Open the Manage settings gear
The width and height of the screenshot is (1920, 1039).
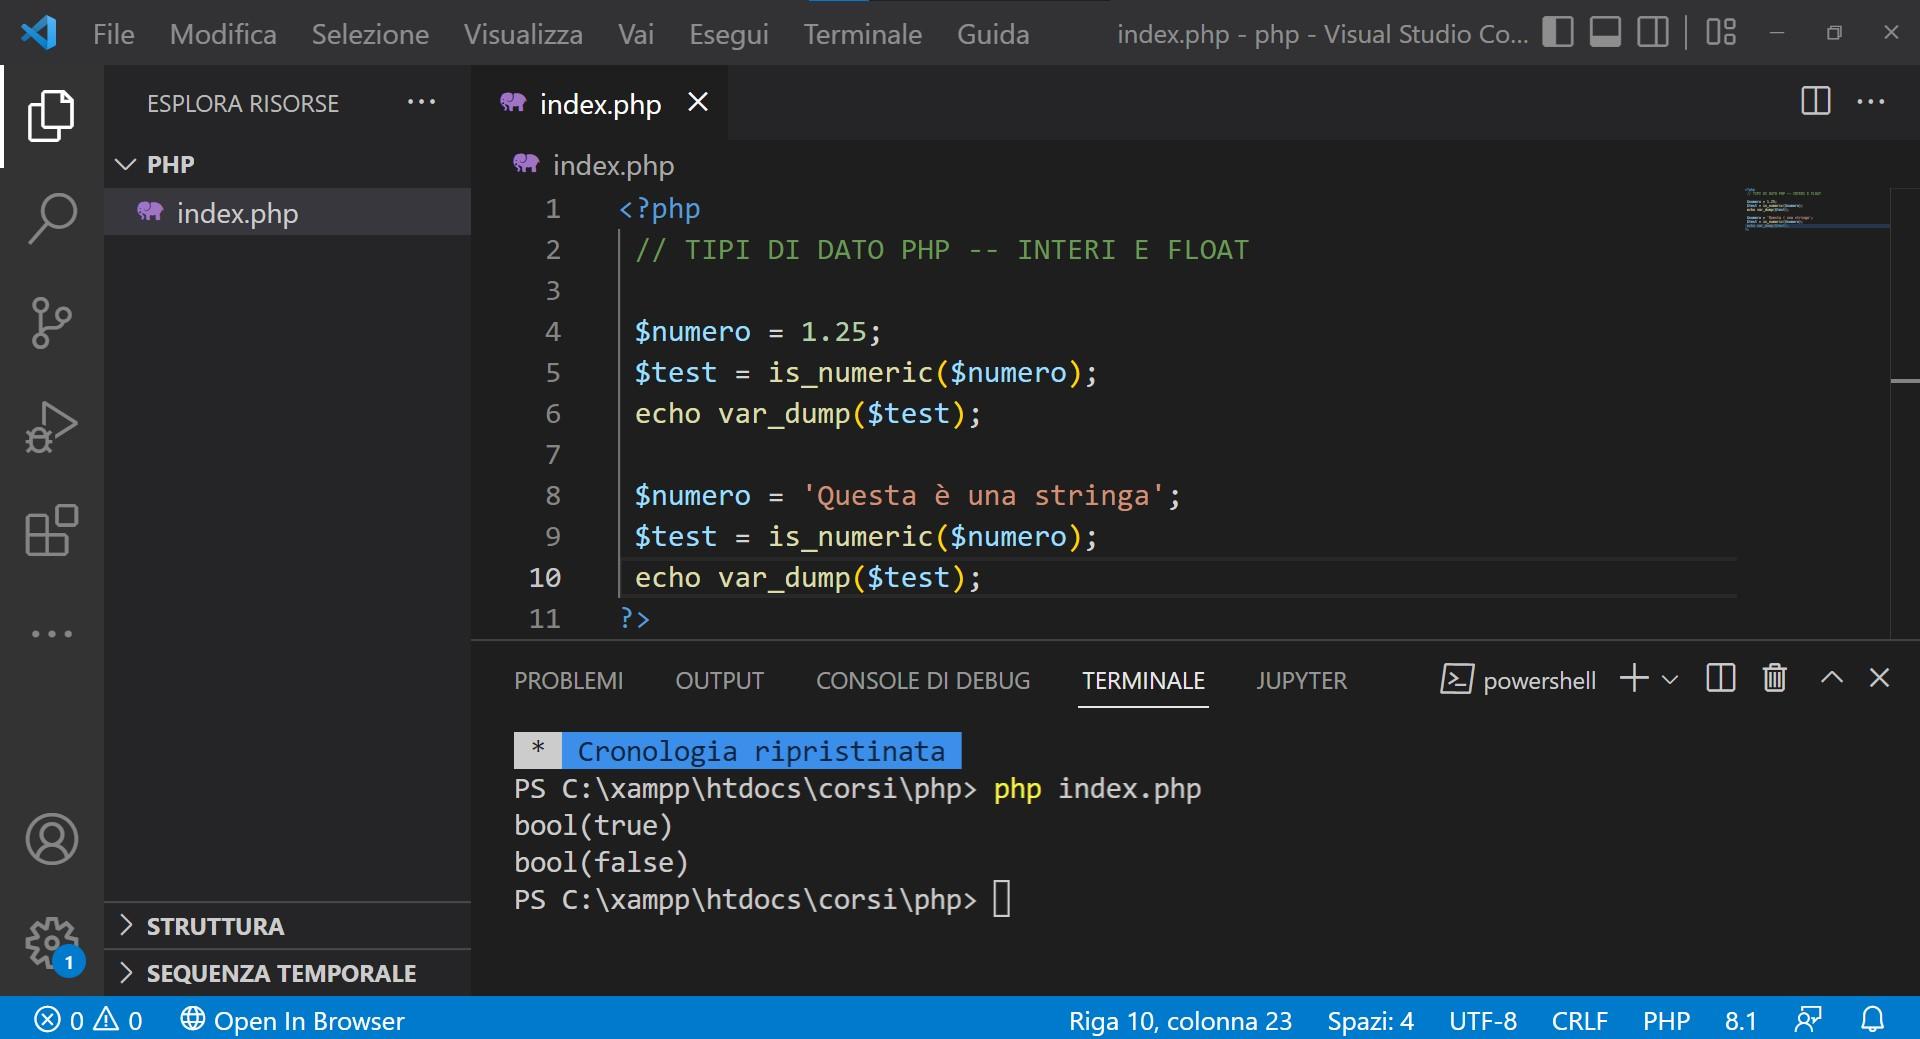51,942
